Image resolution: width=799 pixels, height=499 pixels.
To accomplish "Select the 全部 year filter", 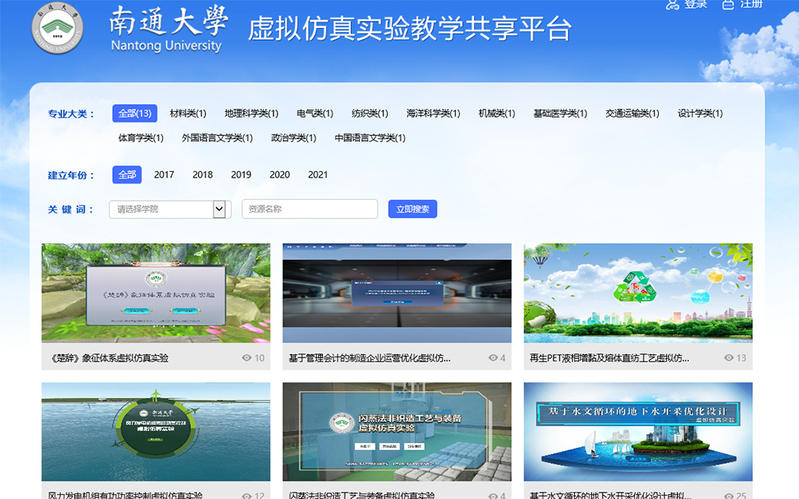I will click(x=127, y=175).
